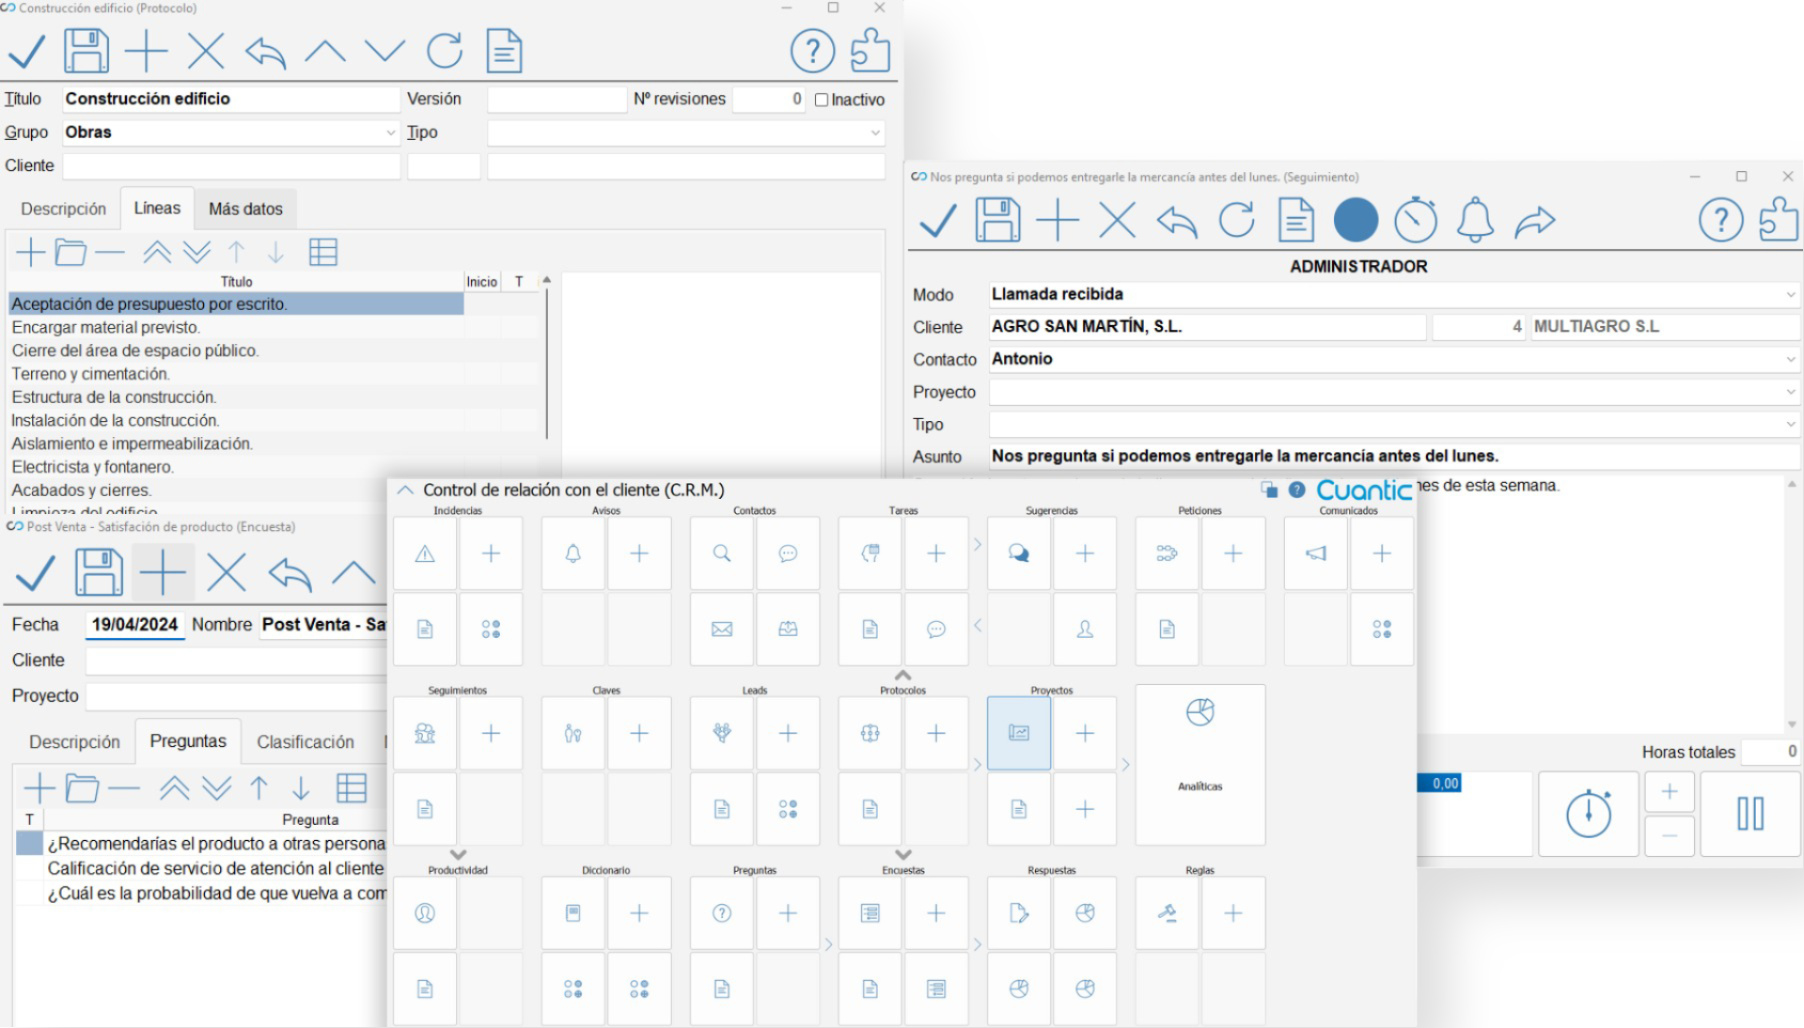Click the bell reminder icon in Seguimiento toolbar

(x=1475, y=220)
